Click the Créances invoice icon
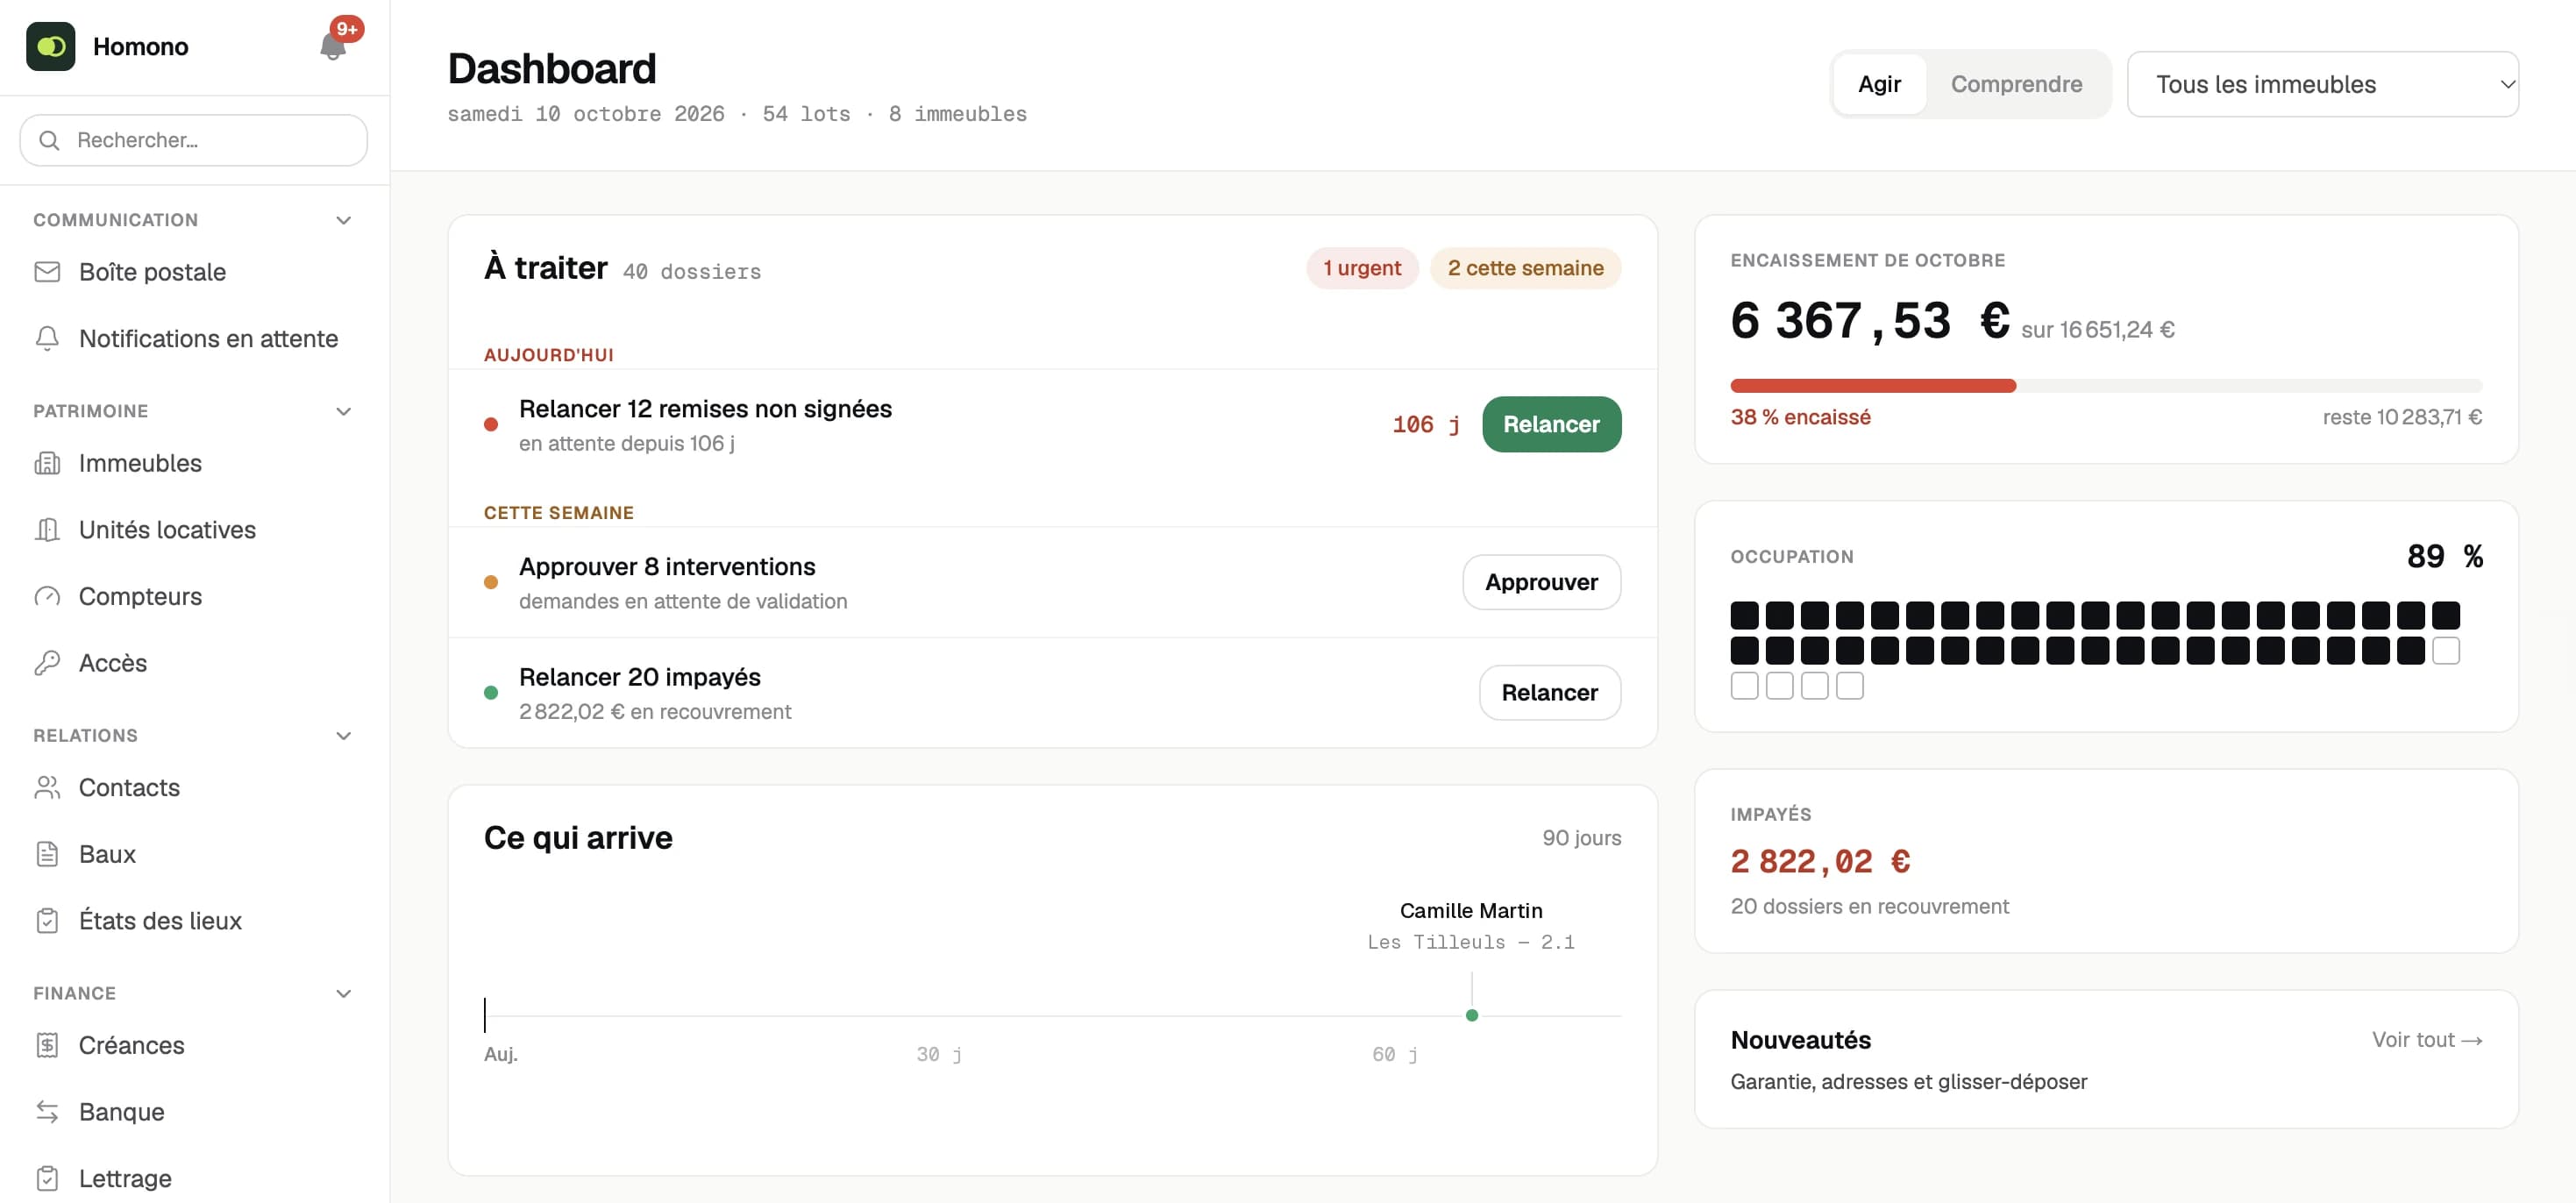This screenshot has width=2576, height=1203. [47, 1045]
